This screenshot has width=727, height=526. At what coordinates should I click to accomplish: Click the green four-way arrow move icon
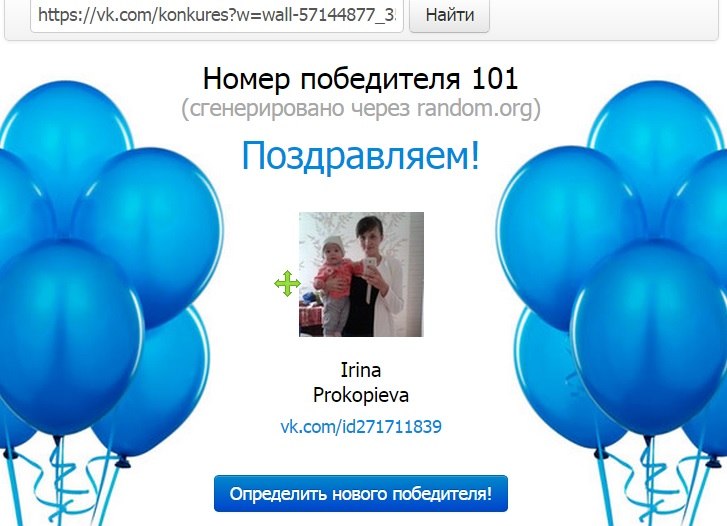pyautogui.click(x=287, y=283)
